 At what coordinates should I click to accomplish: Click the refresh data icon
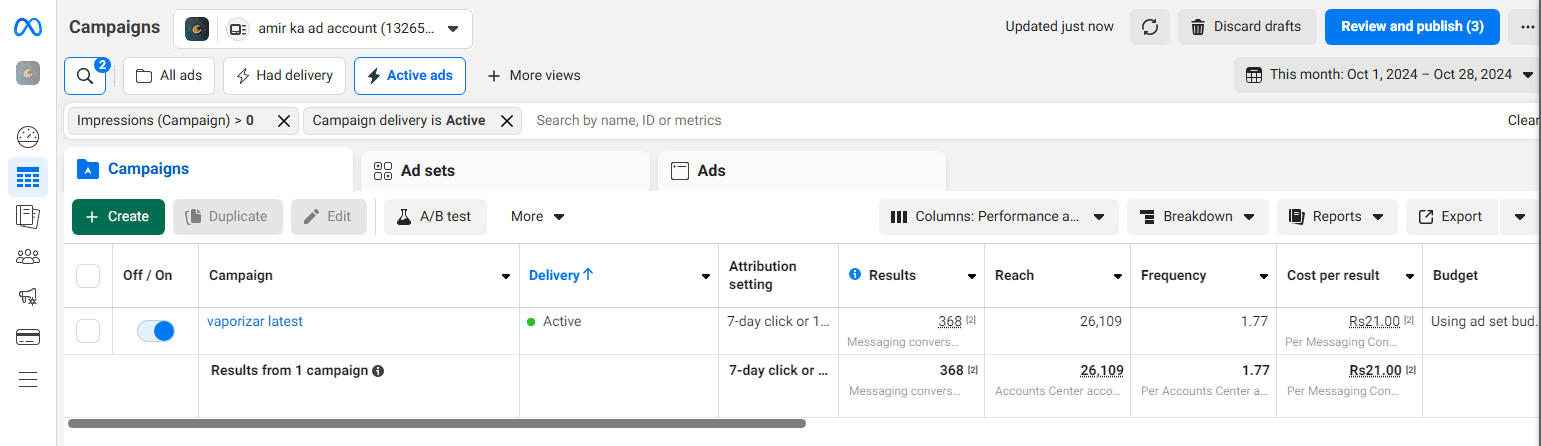pos(1150,27)
